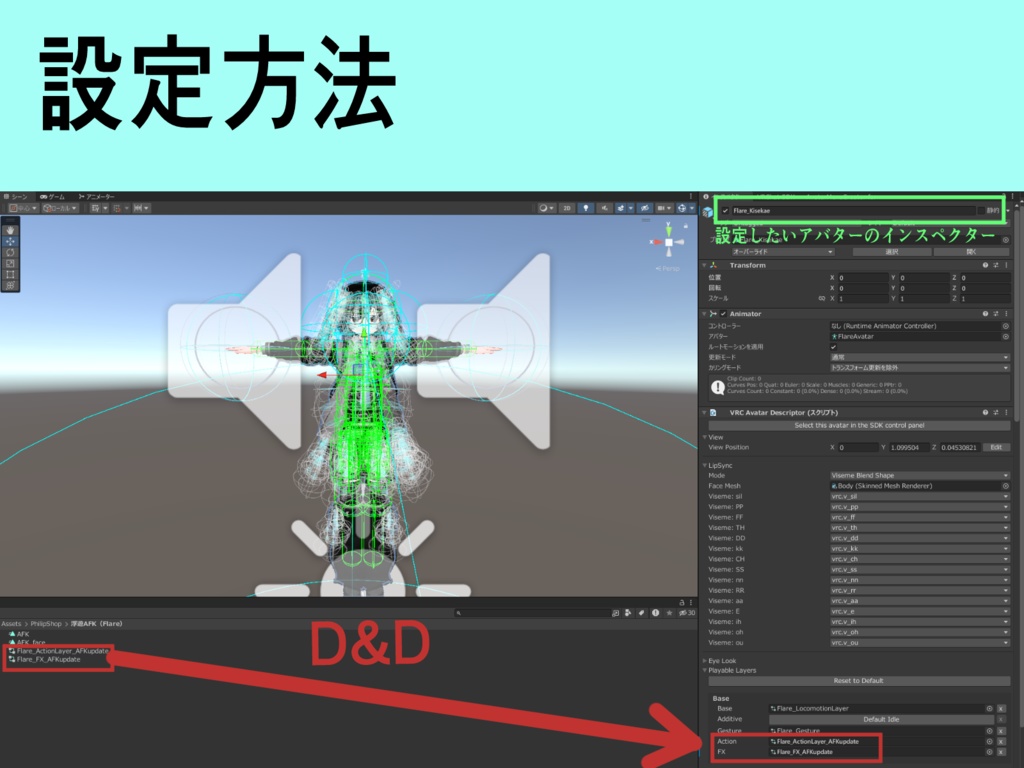Toggle scene view audio icon
This screenshot has height=768, width=1024.
(x=605, y=208)
